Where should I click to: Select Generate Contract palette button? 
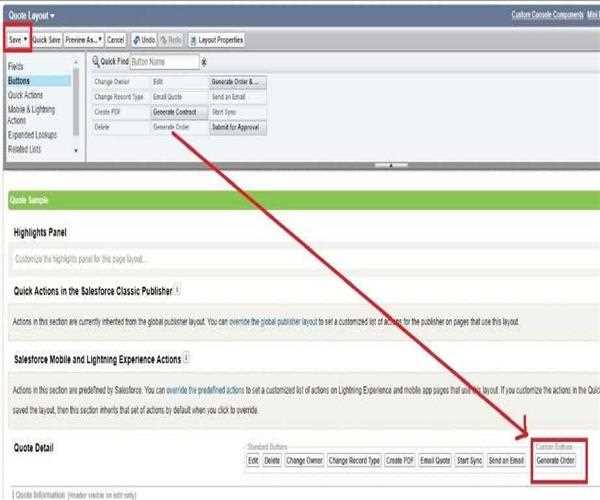[179, 112]
